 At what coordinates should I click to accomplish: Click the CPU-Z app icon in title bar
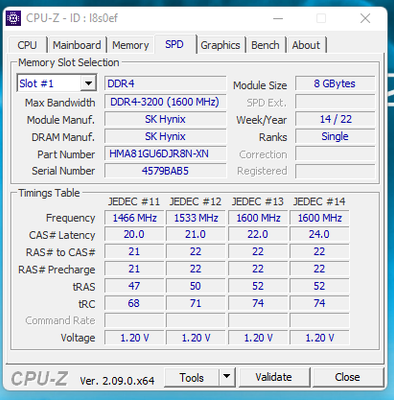click(13, 18)
